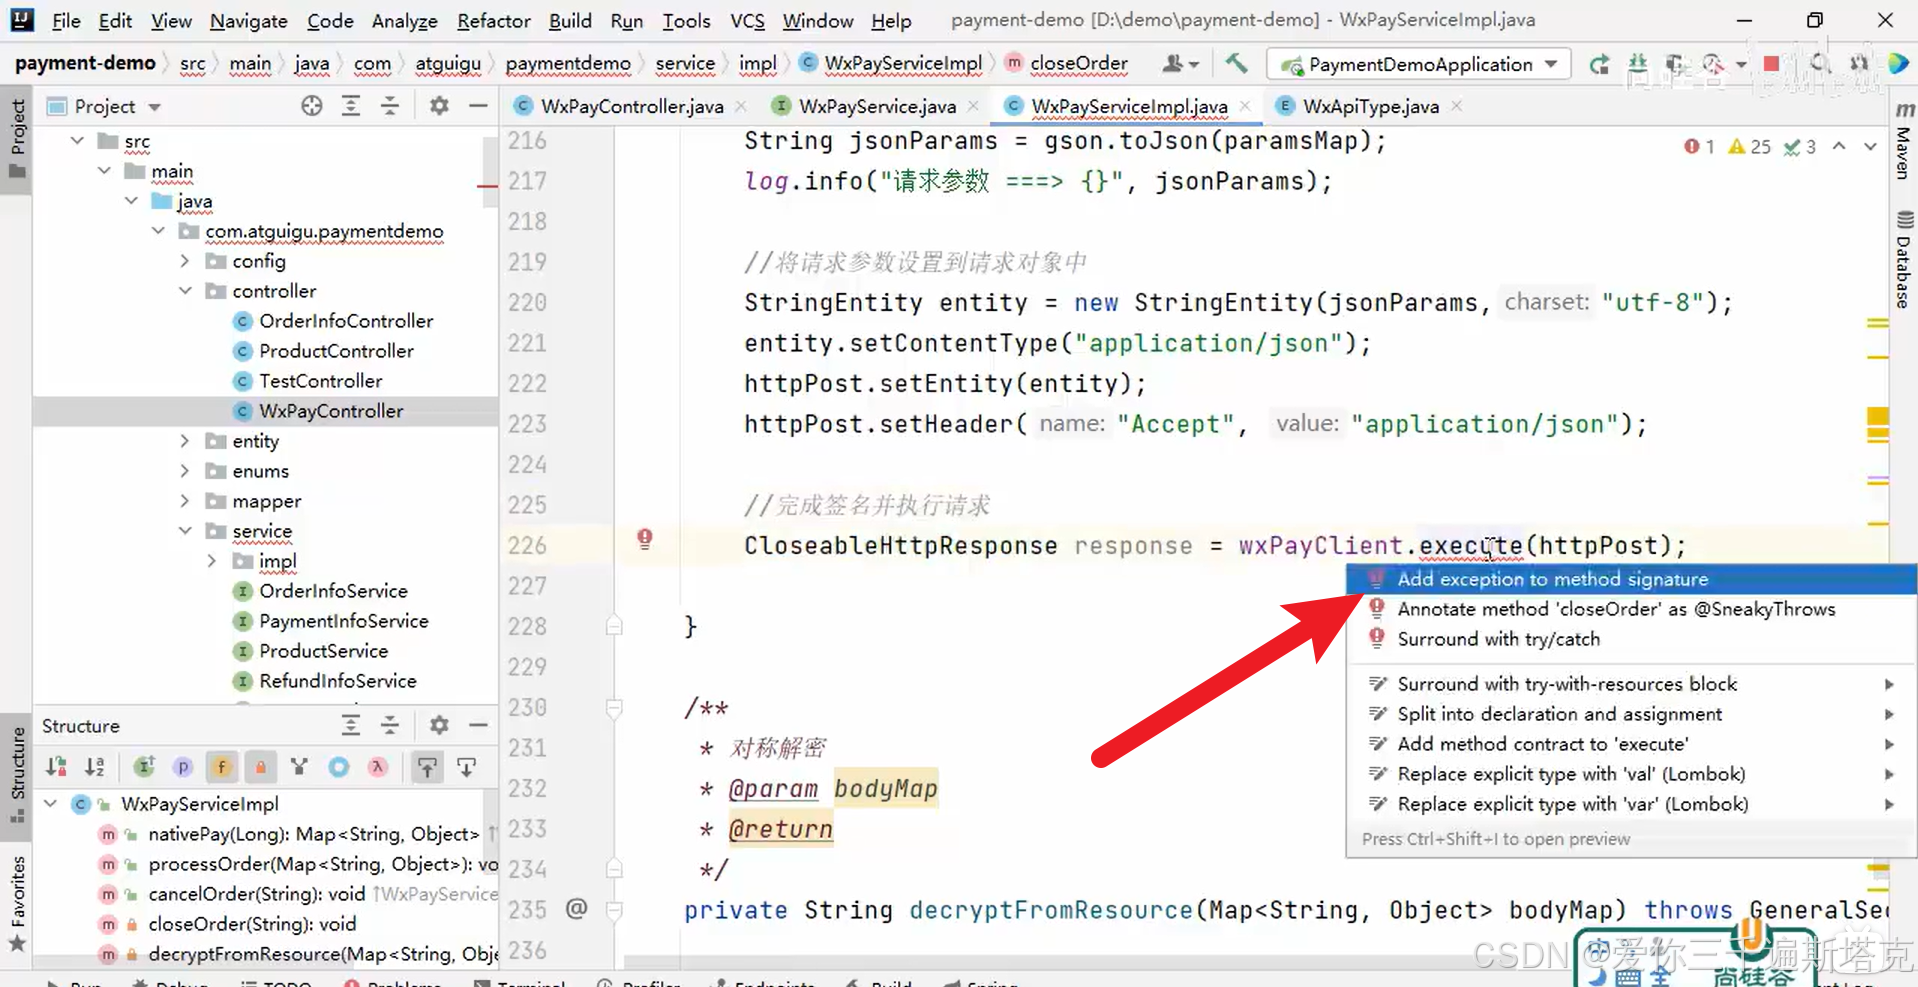Click the Rerun PaymentDemoApplication icon
1918x987 pixels.
(x=1599, y=64)
